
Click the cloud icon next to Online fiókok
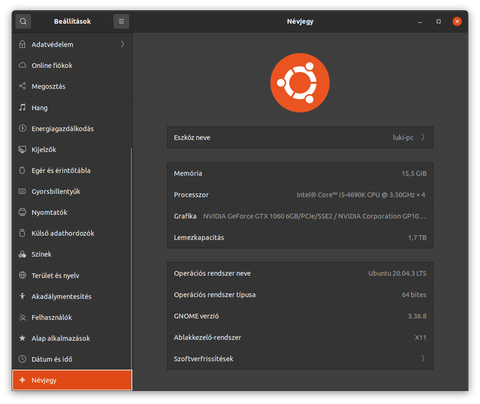point(22,65)
